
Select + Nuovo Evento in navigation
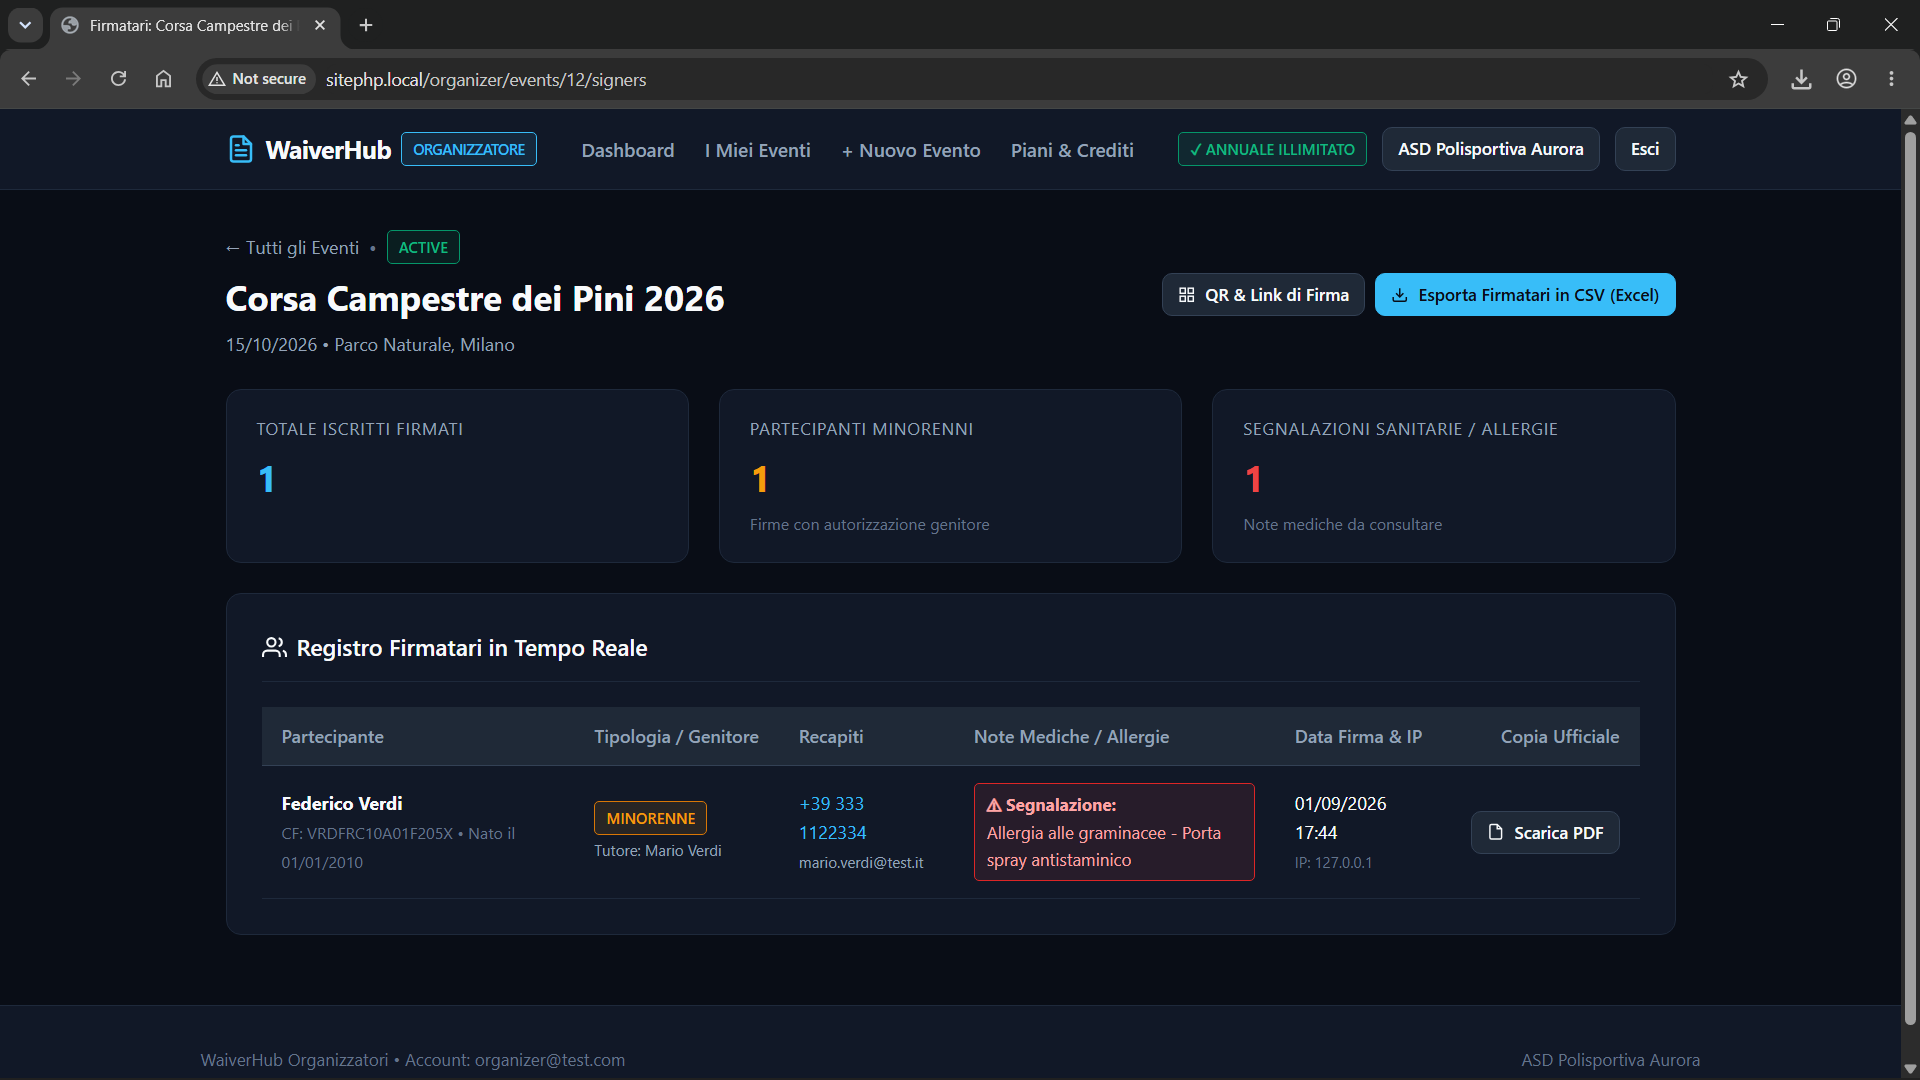pos(911,150)
